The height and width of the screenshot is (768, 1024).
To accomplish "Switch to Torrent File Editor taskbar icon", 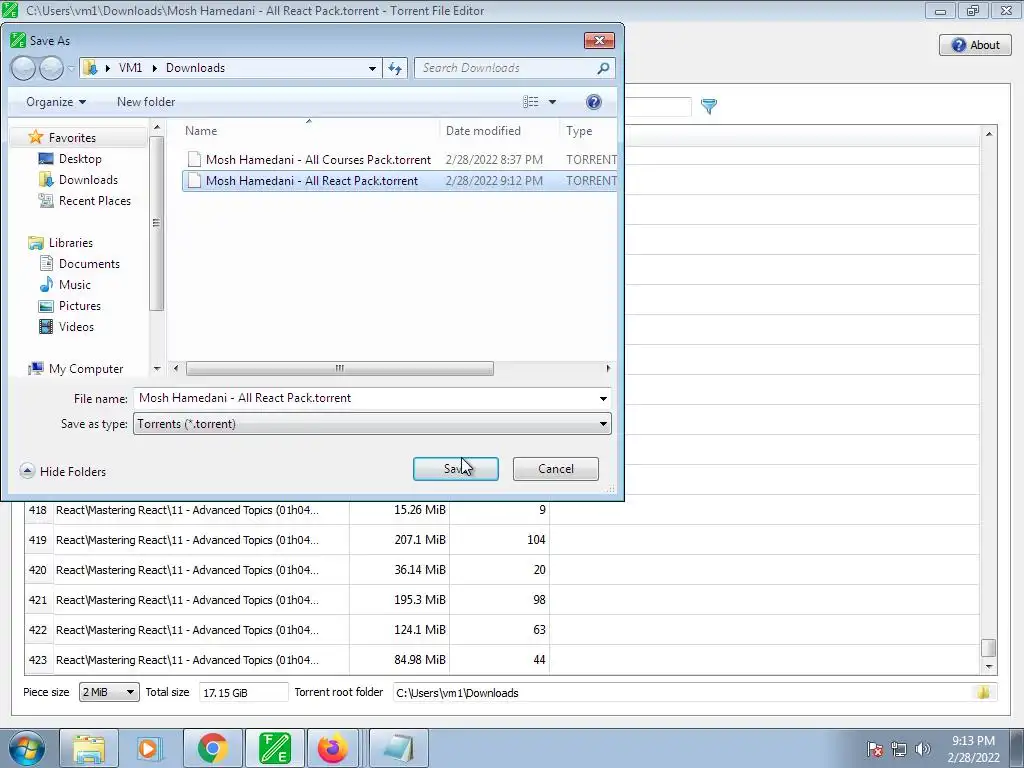I will [275, 748].
